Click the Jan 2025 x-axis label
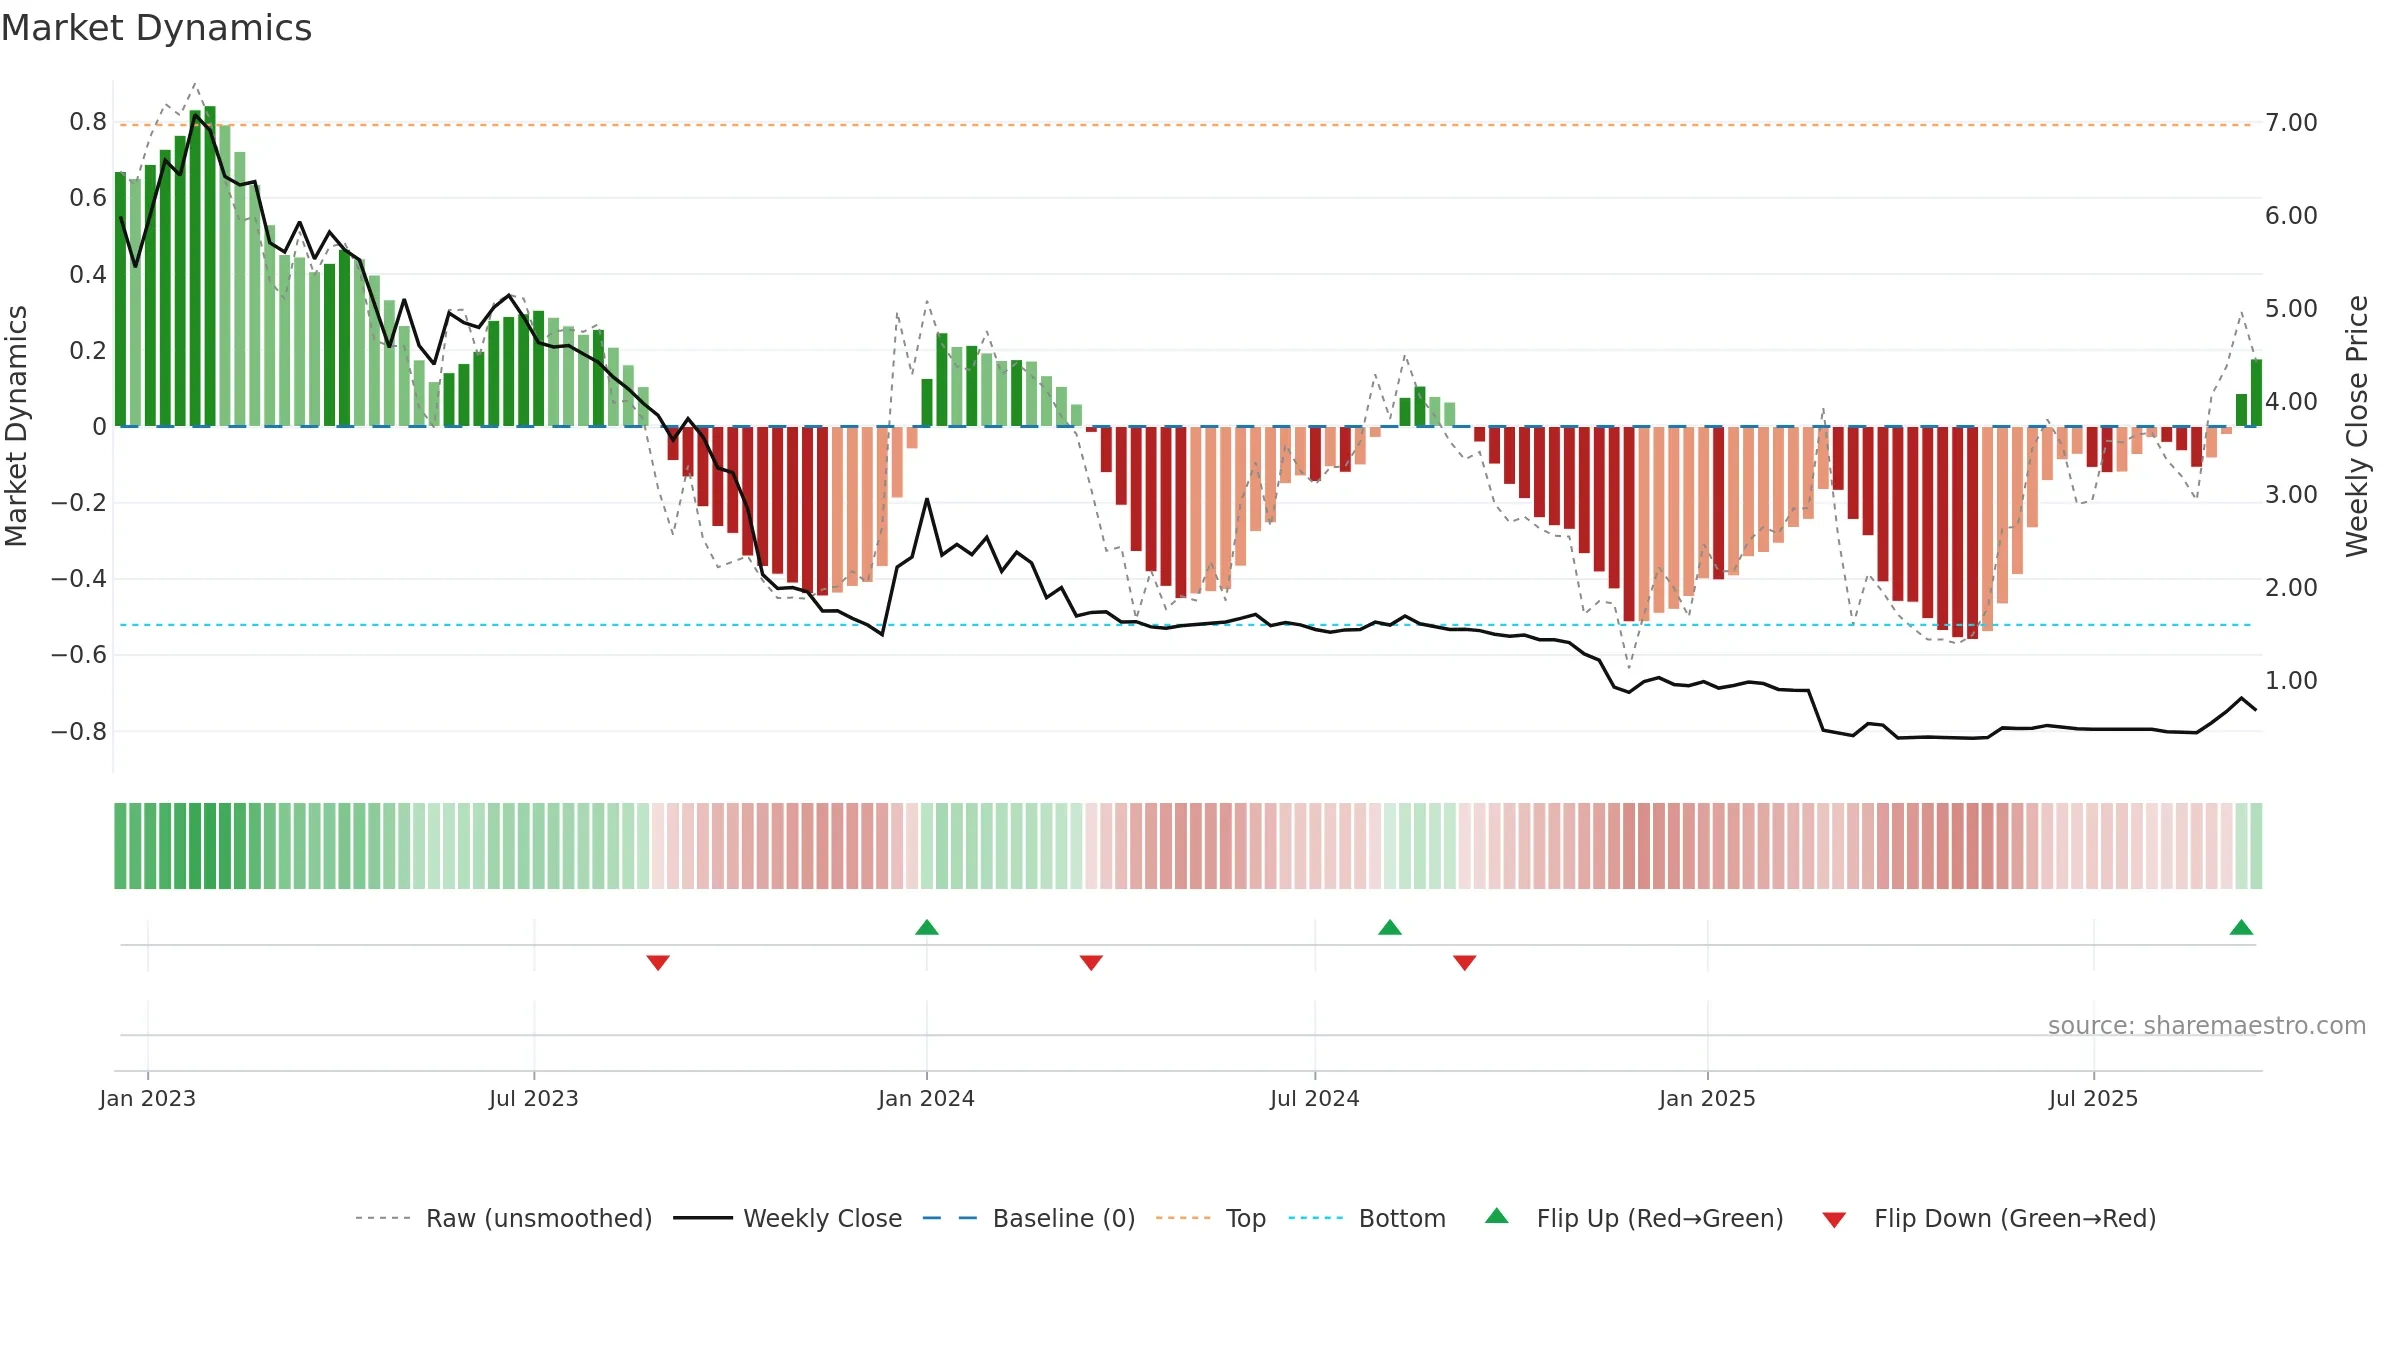The image size is (2400, 1350). (x=1708, y=1098)
